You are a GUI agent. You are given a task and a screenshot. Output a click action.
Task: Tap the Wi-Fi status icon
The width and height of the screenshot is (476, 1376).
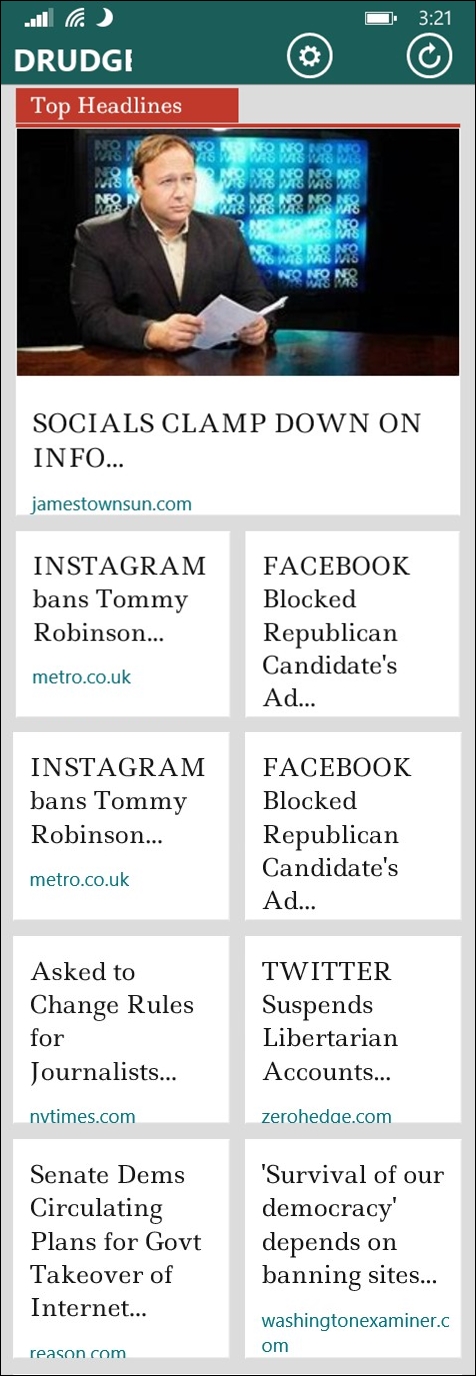pos(75,18)
